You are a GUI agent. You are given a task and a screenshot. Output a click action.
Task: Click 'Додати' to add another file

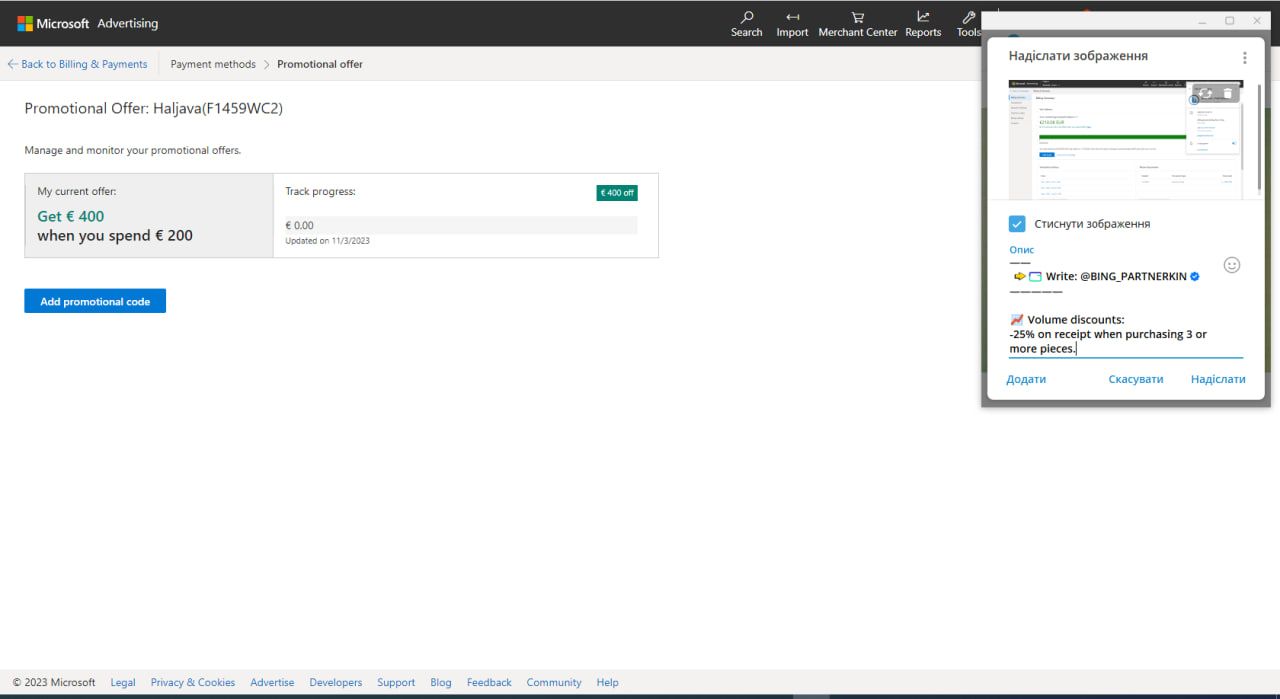click(x=1026, y=379)
